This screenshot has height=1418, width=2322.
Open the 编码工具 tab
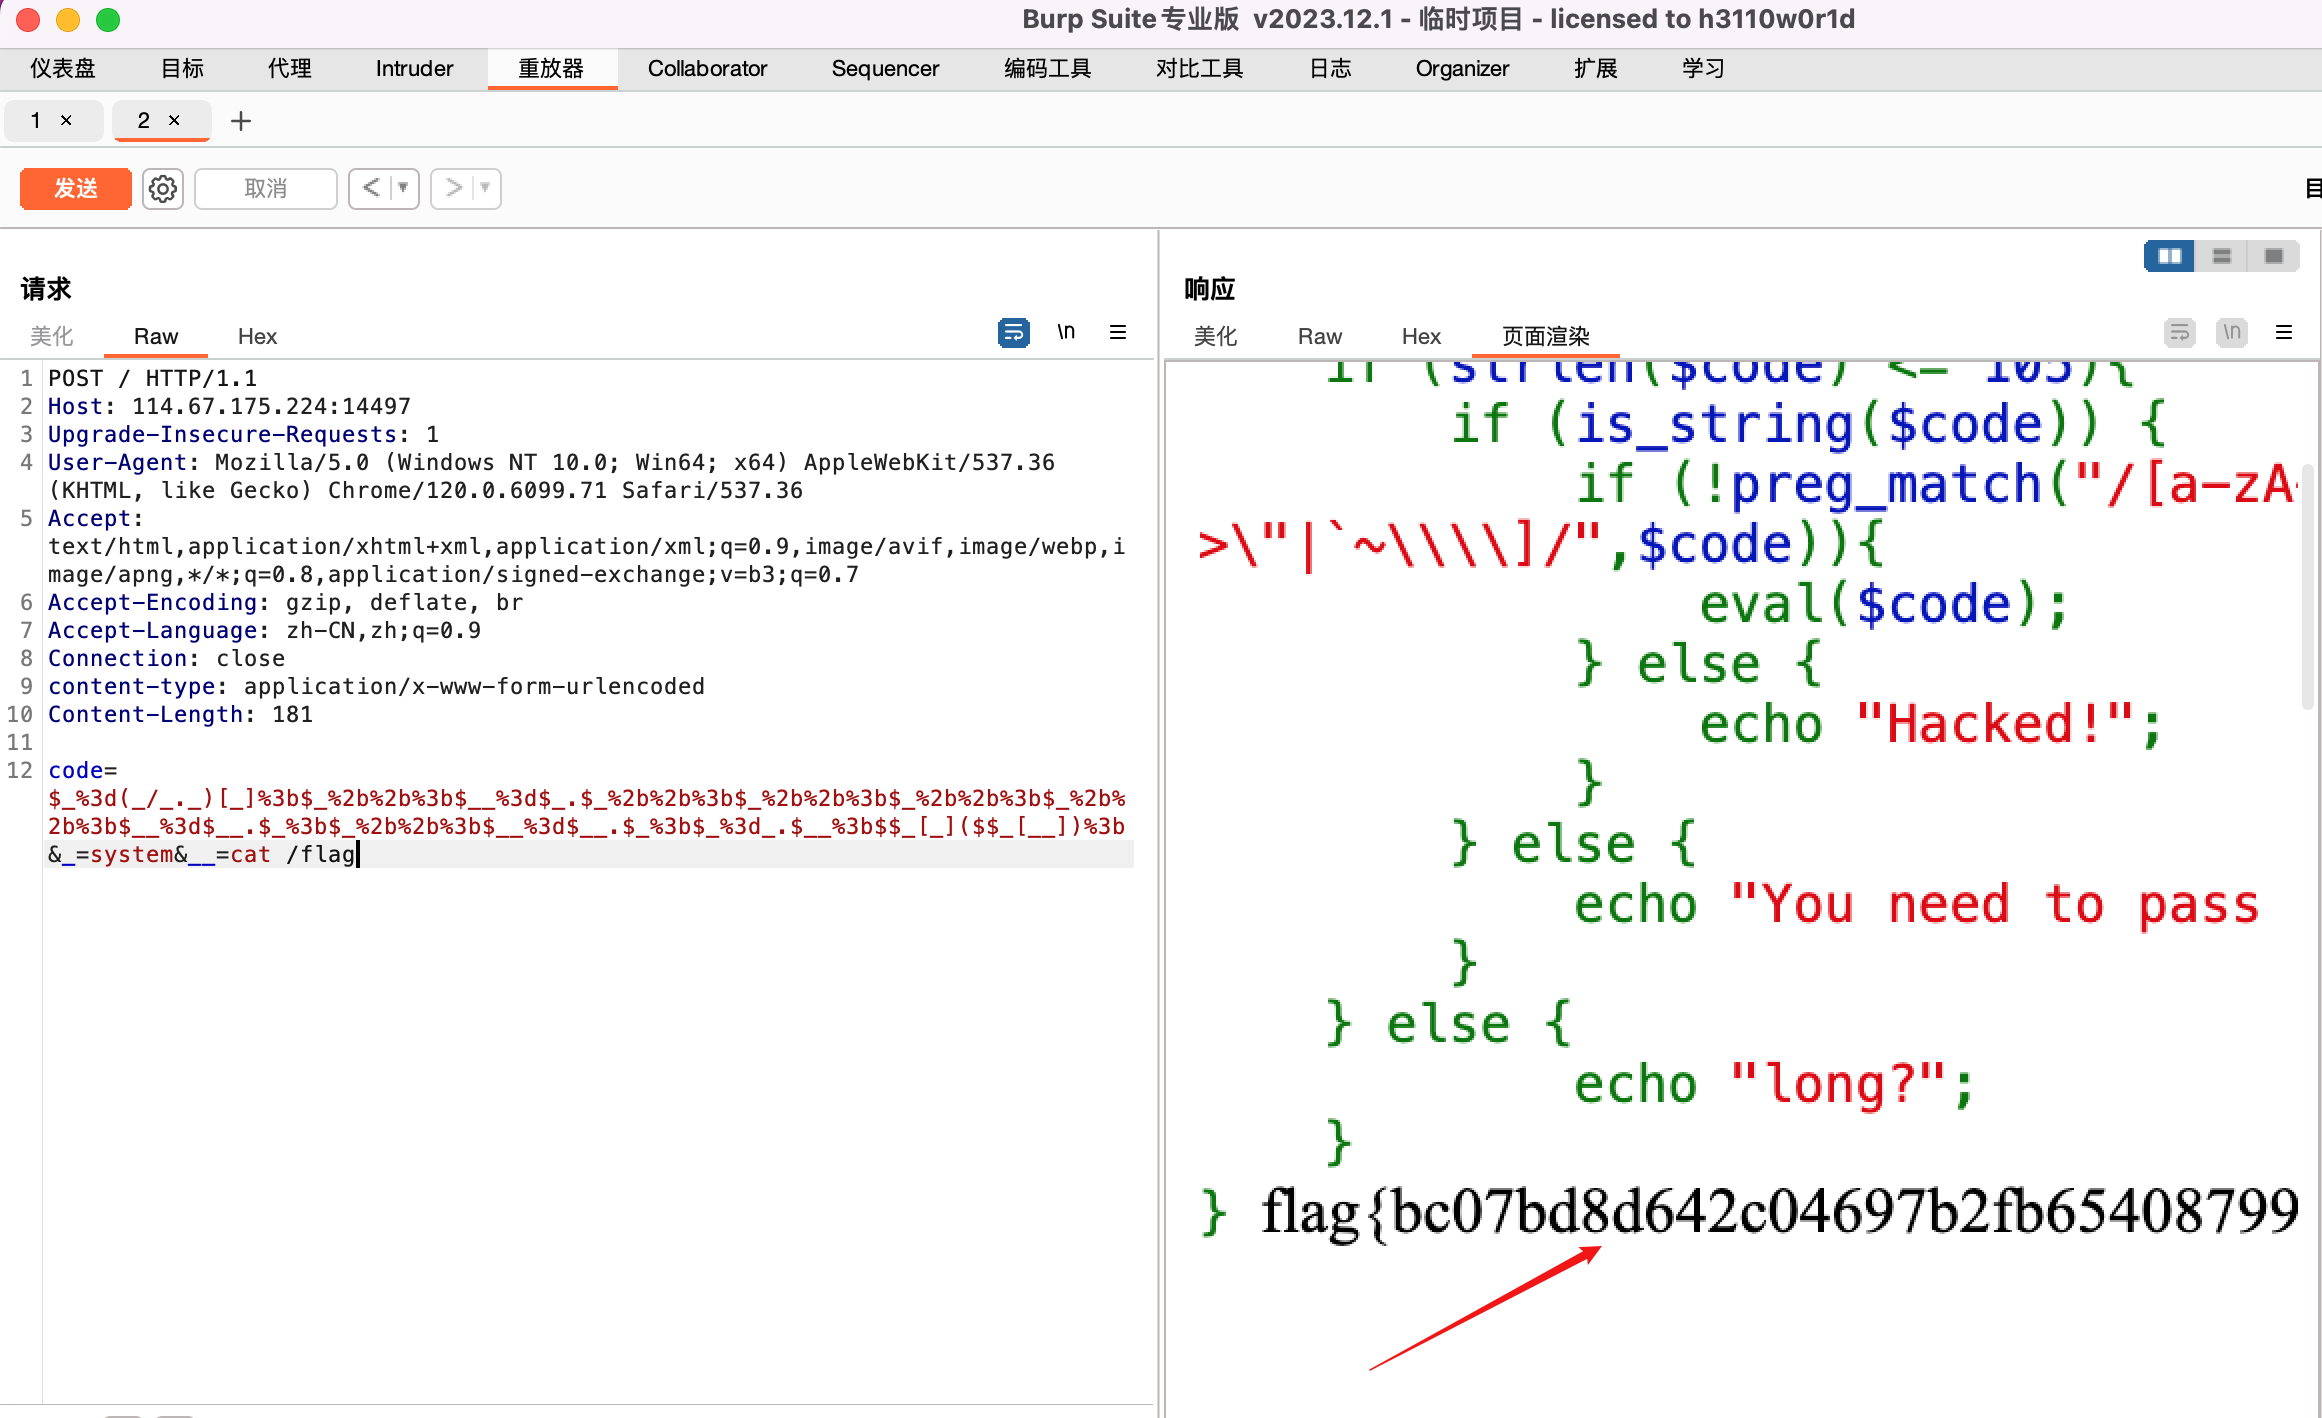point(1046,68)
